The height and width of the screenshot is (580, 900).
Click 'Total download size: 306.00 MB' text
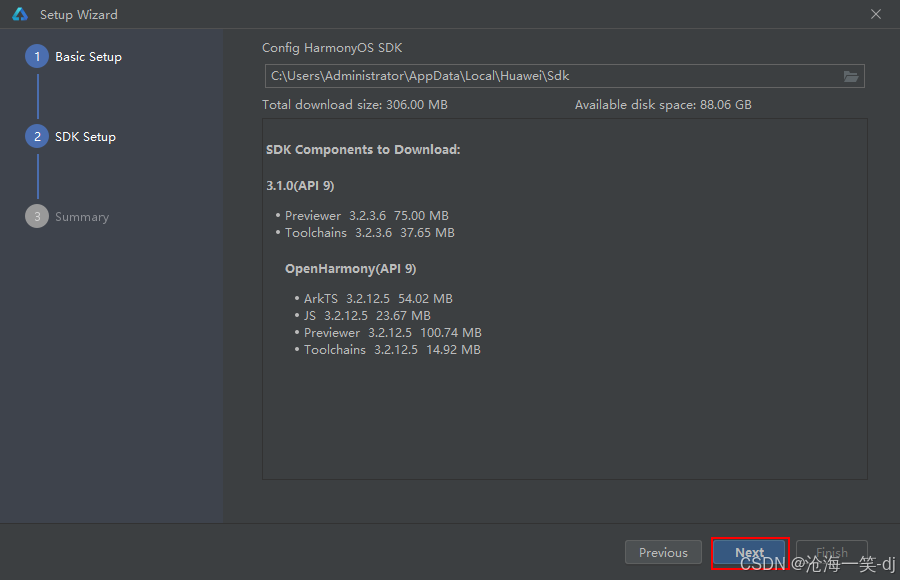tap(355, 105)
